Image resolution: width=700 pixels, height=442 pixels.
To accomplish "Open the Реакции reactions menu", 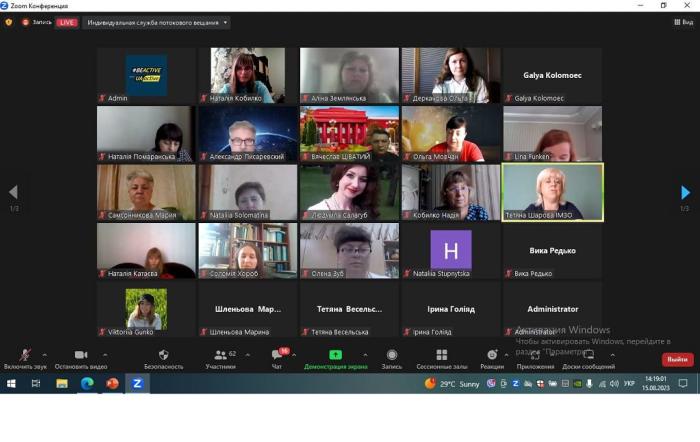I will (491, 357).
